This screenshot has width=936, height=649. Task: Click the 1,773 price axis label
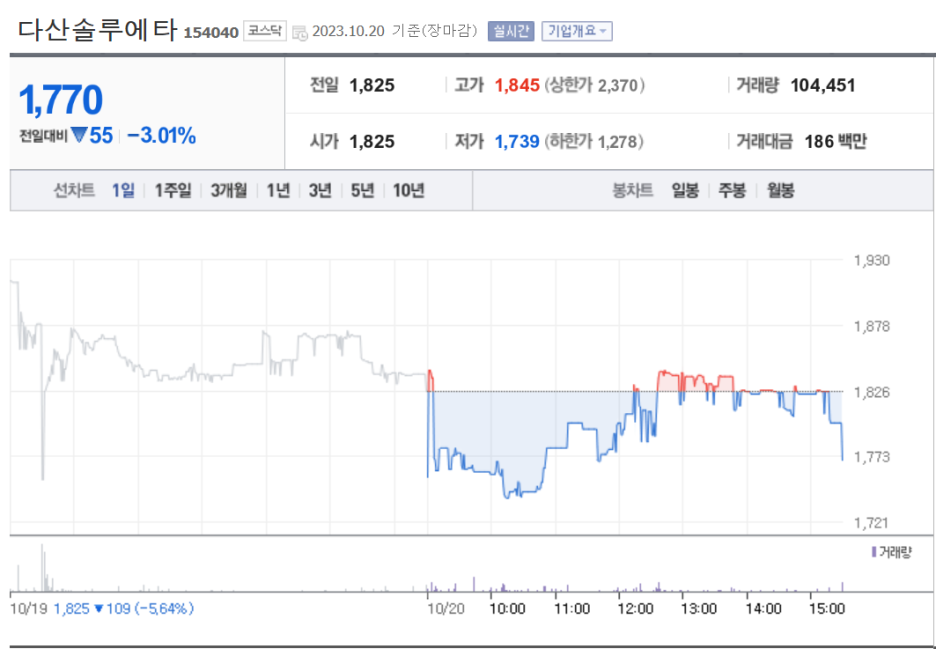(x=872, y=457)
